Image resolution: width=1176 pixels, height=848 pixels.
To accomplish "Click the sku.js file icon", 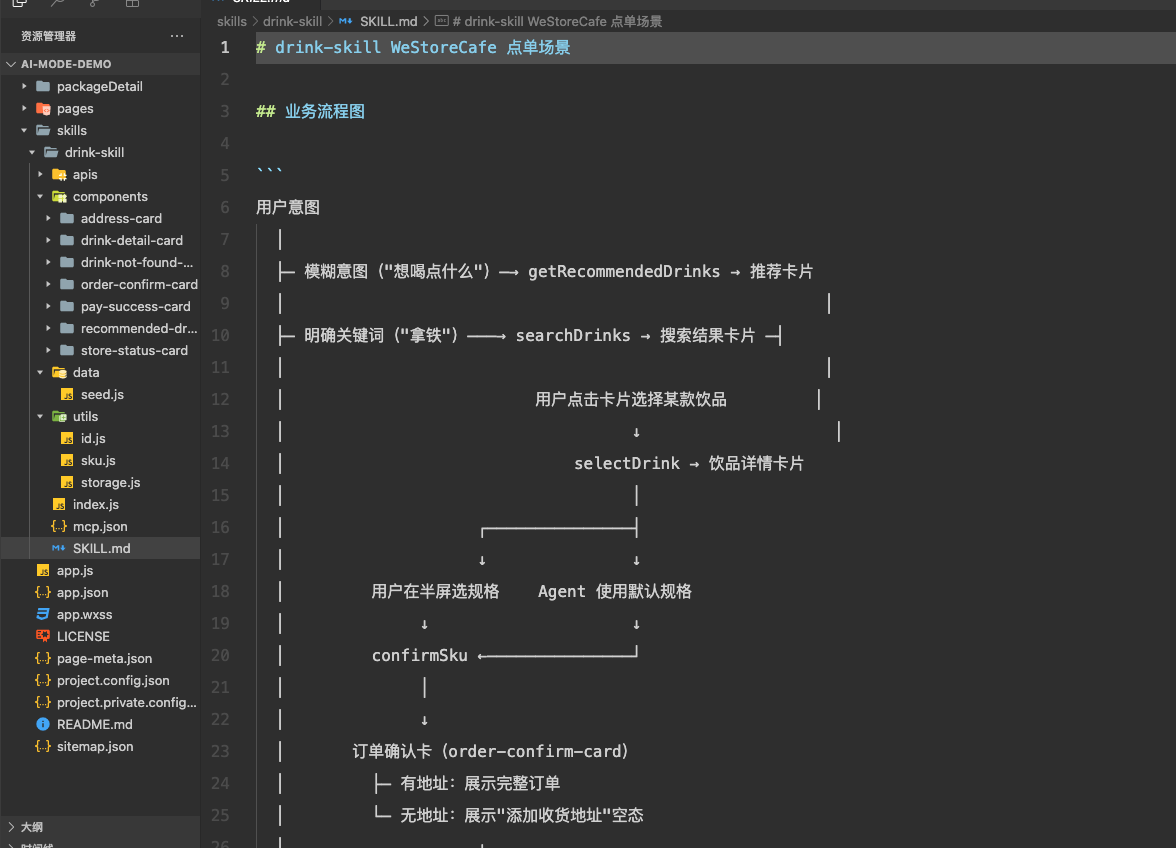I will (67, 460).
